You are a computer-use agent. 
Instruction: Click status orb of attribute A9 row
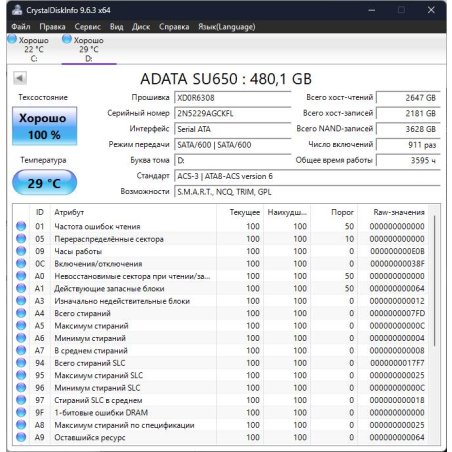pos(21,437)
